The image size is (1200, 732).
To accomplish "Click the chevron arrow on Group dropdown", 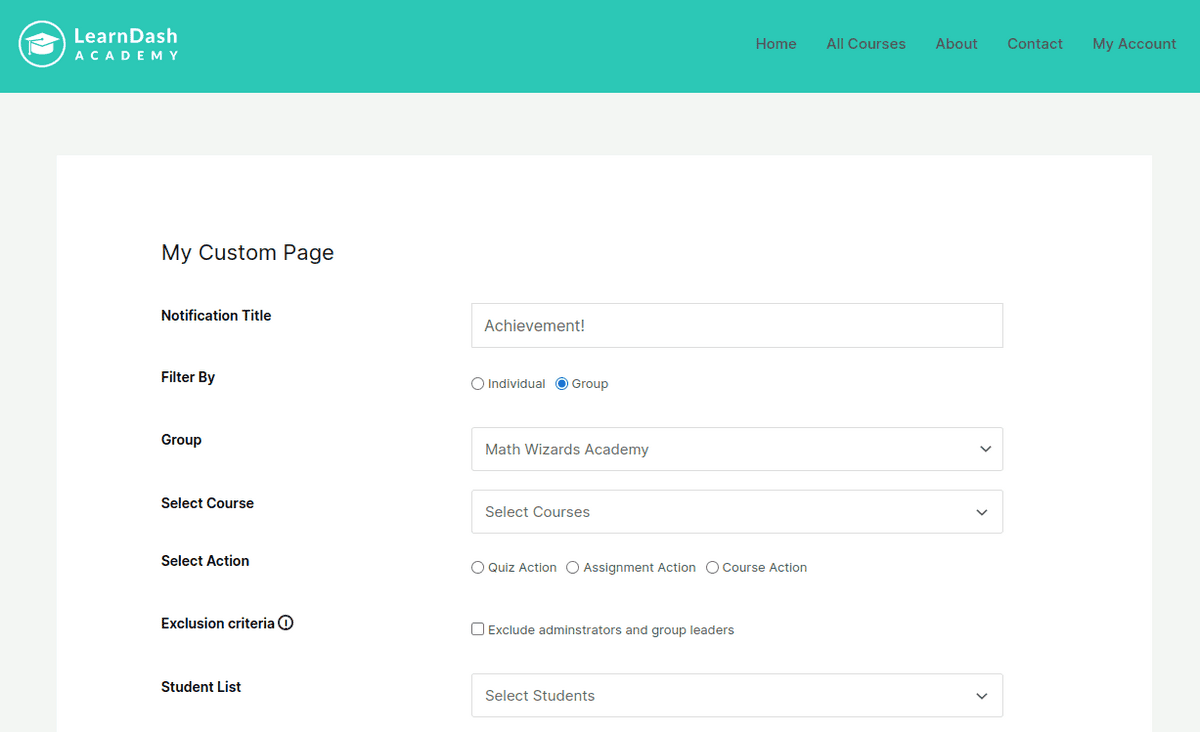I will [985, 450].
